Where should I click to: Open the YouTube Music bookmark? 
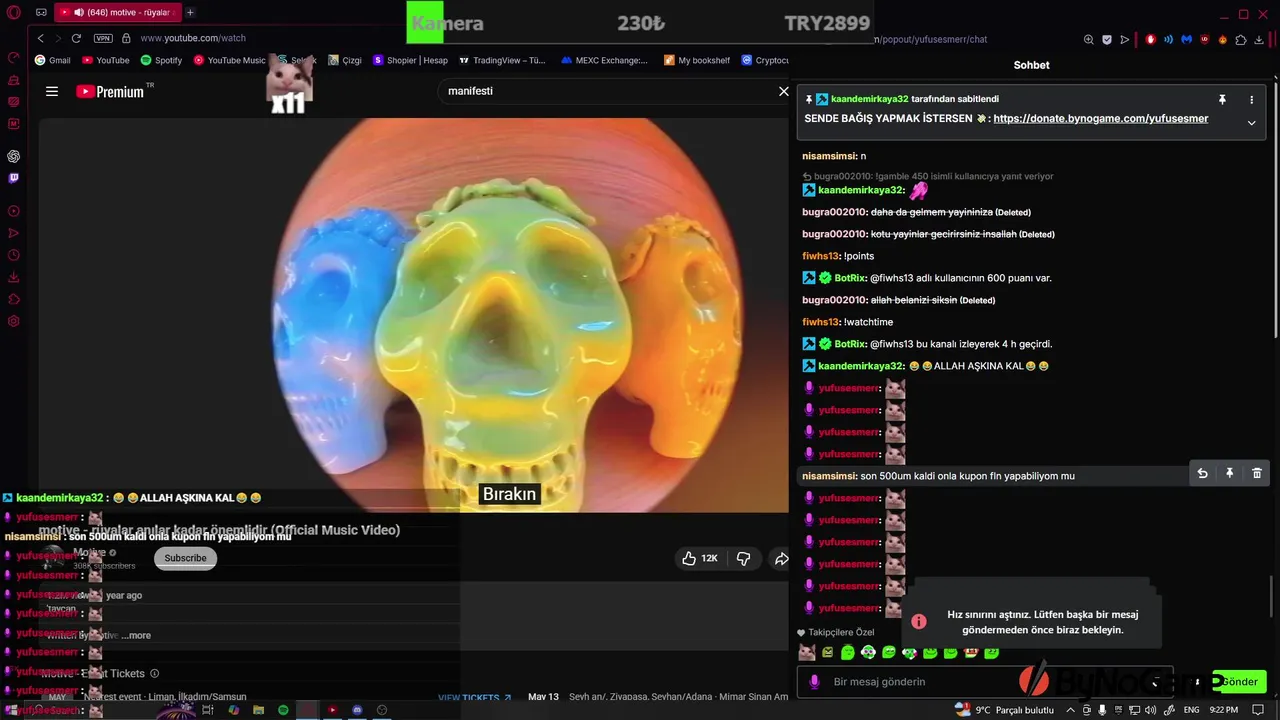click(229, 60)
